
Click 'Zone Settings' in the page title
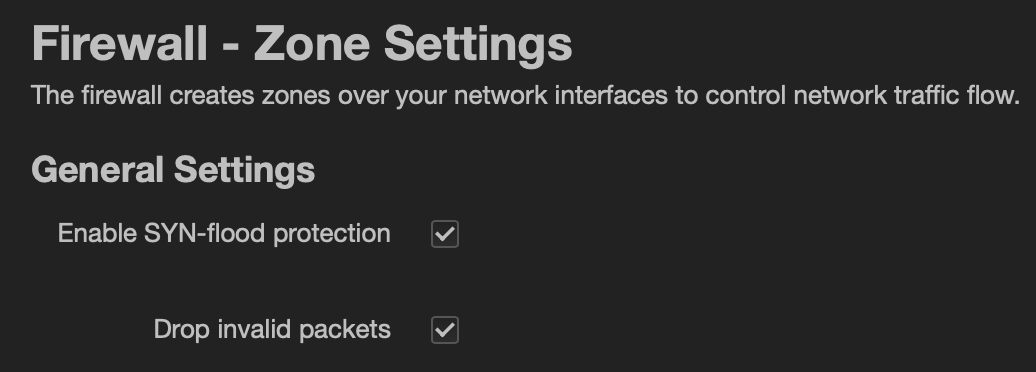click(413, 46)
